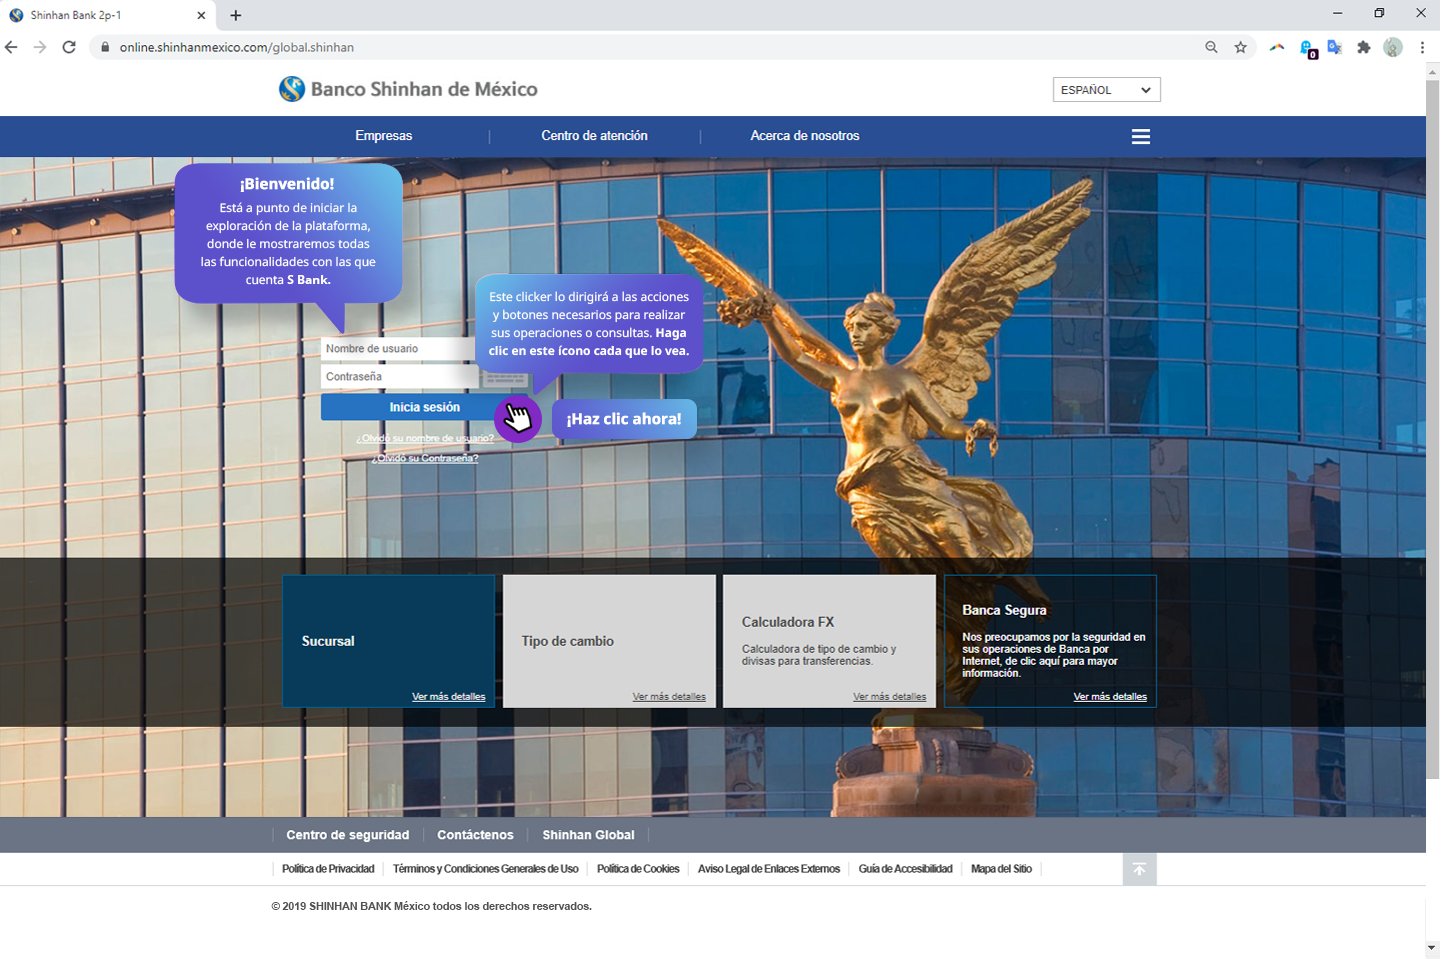Click the padlock site info icon
Image resolution: width=1440 pixels, height=959 pixels.
[105, 47]
